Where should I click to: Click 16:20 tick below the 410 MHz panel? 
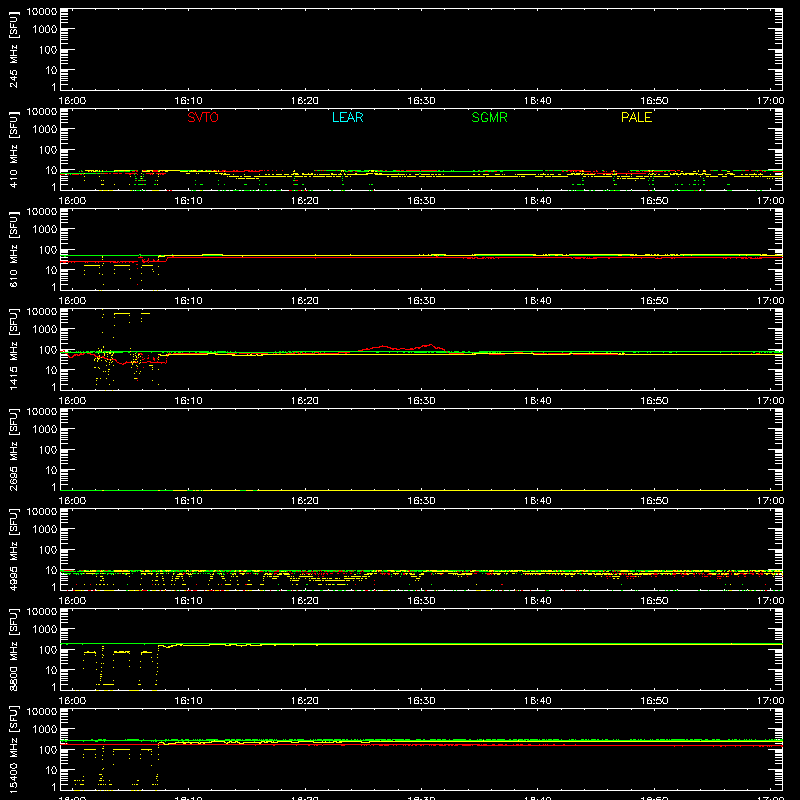pos(305,201)
